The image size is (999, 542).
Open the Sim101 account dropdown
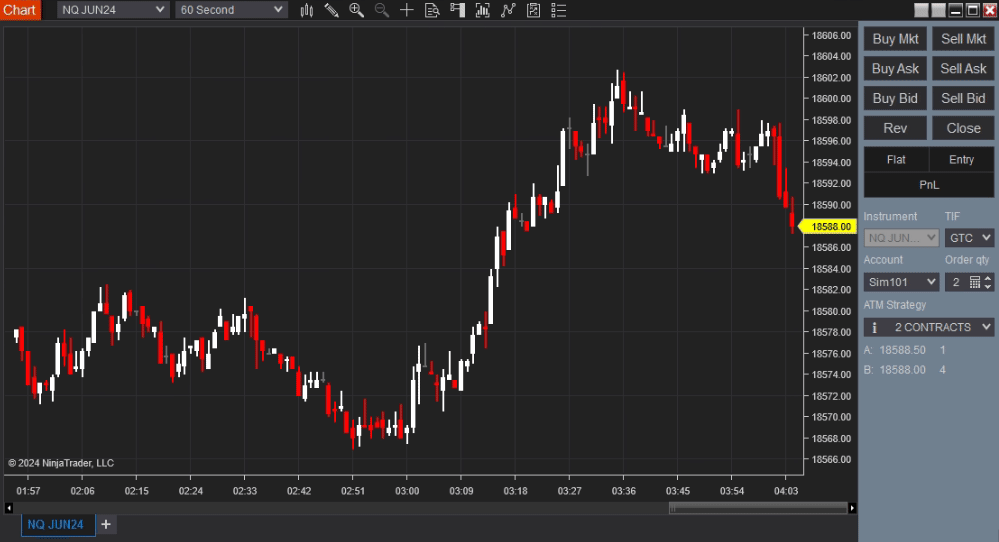click(901, 282)
